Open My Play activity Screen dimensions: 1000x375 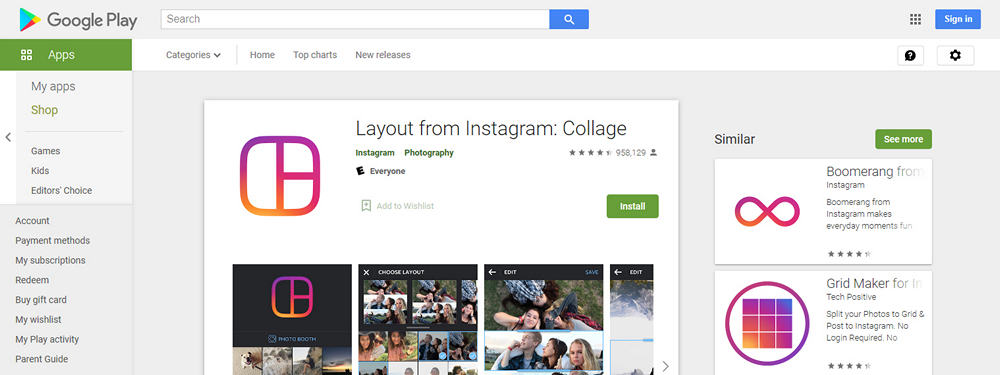point(47,339)
